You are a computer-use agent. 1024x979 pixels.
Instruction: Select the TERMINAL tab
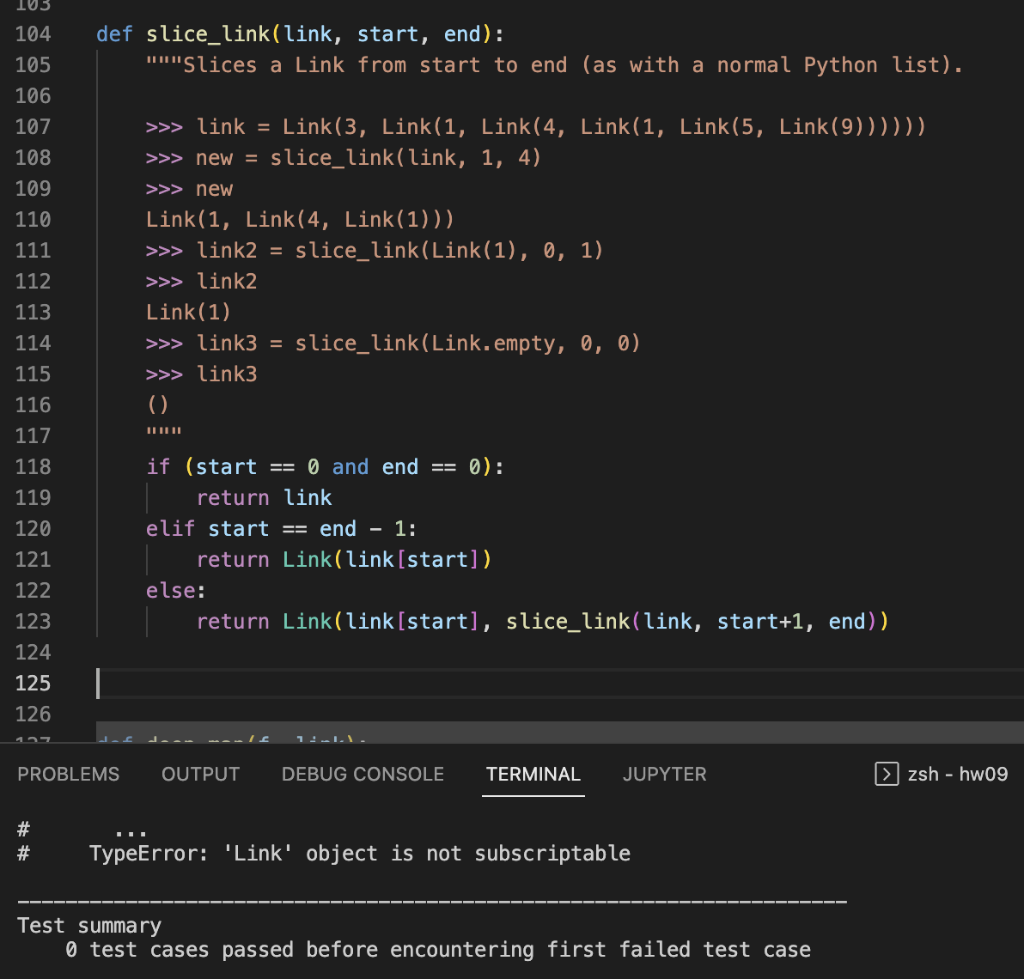pyautogui.click(x=533, y=774)
